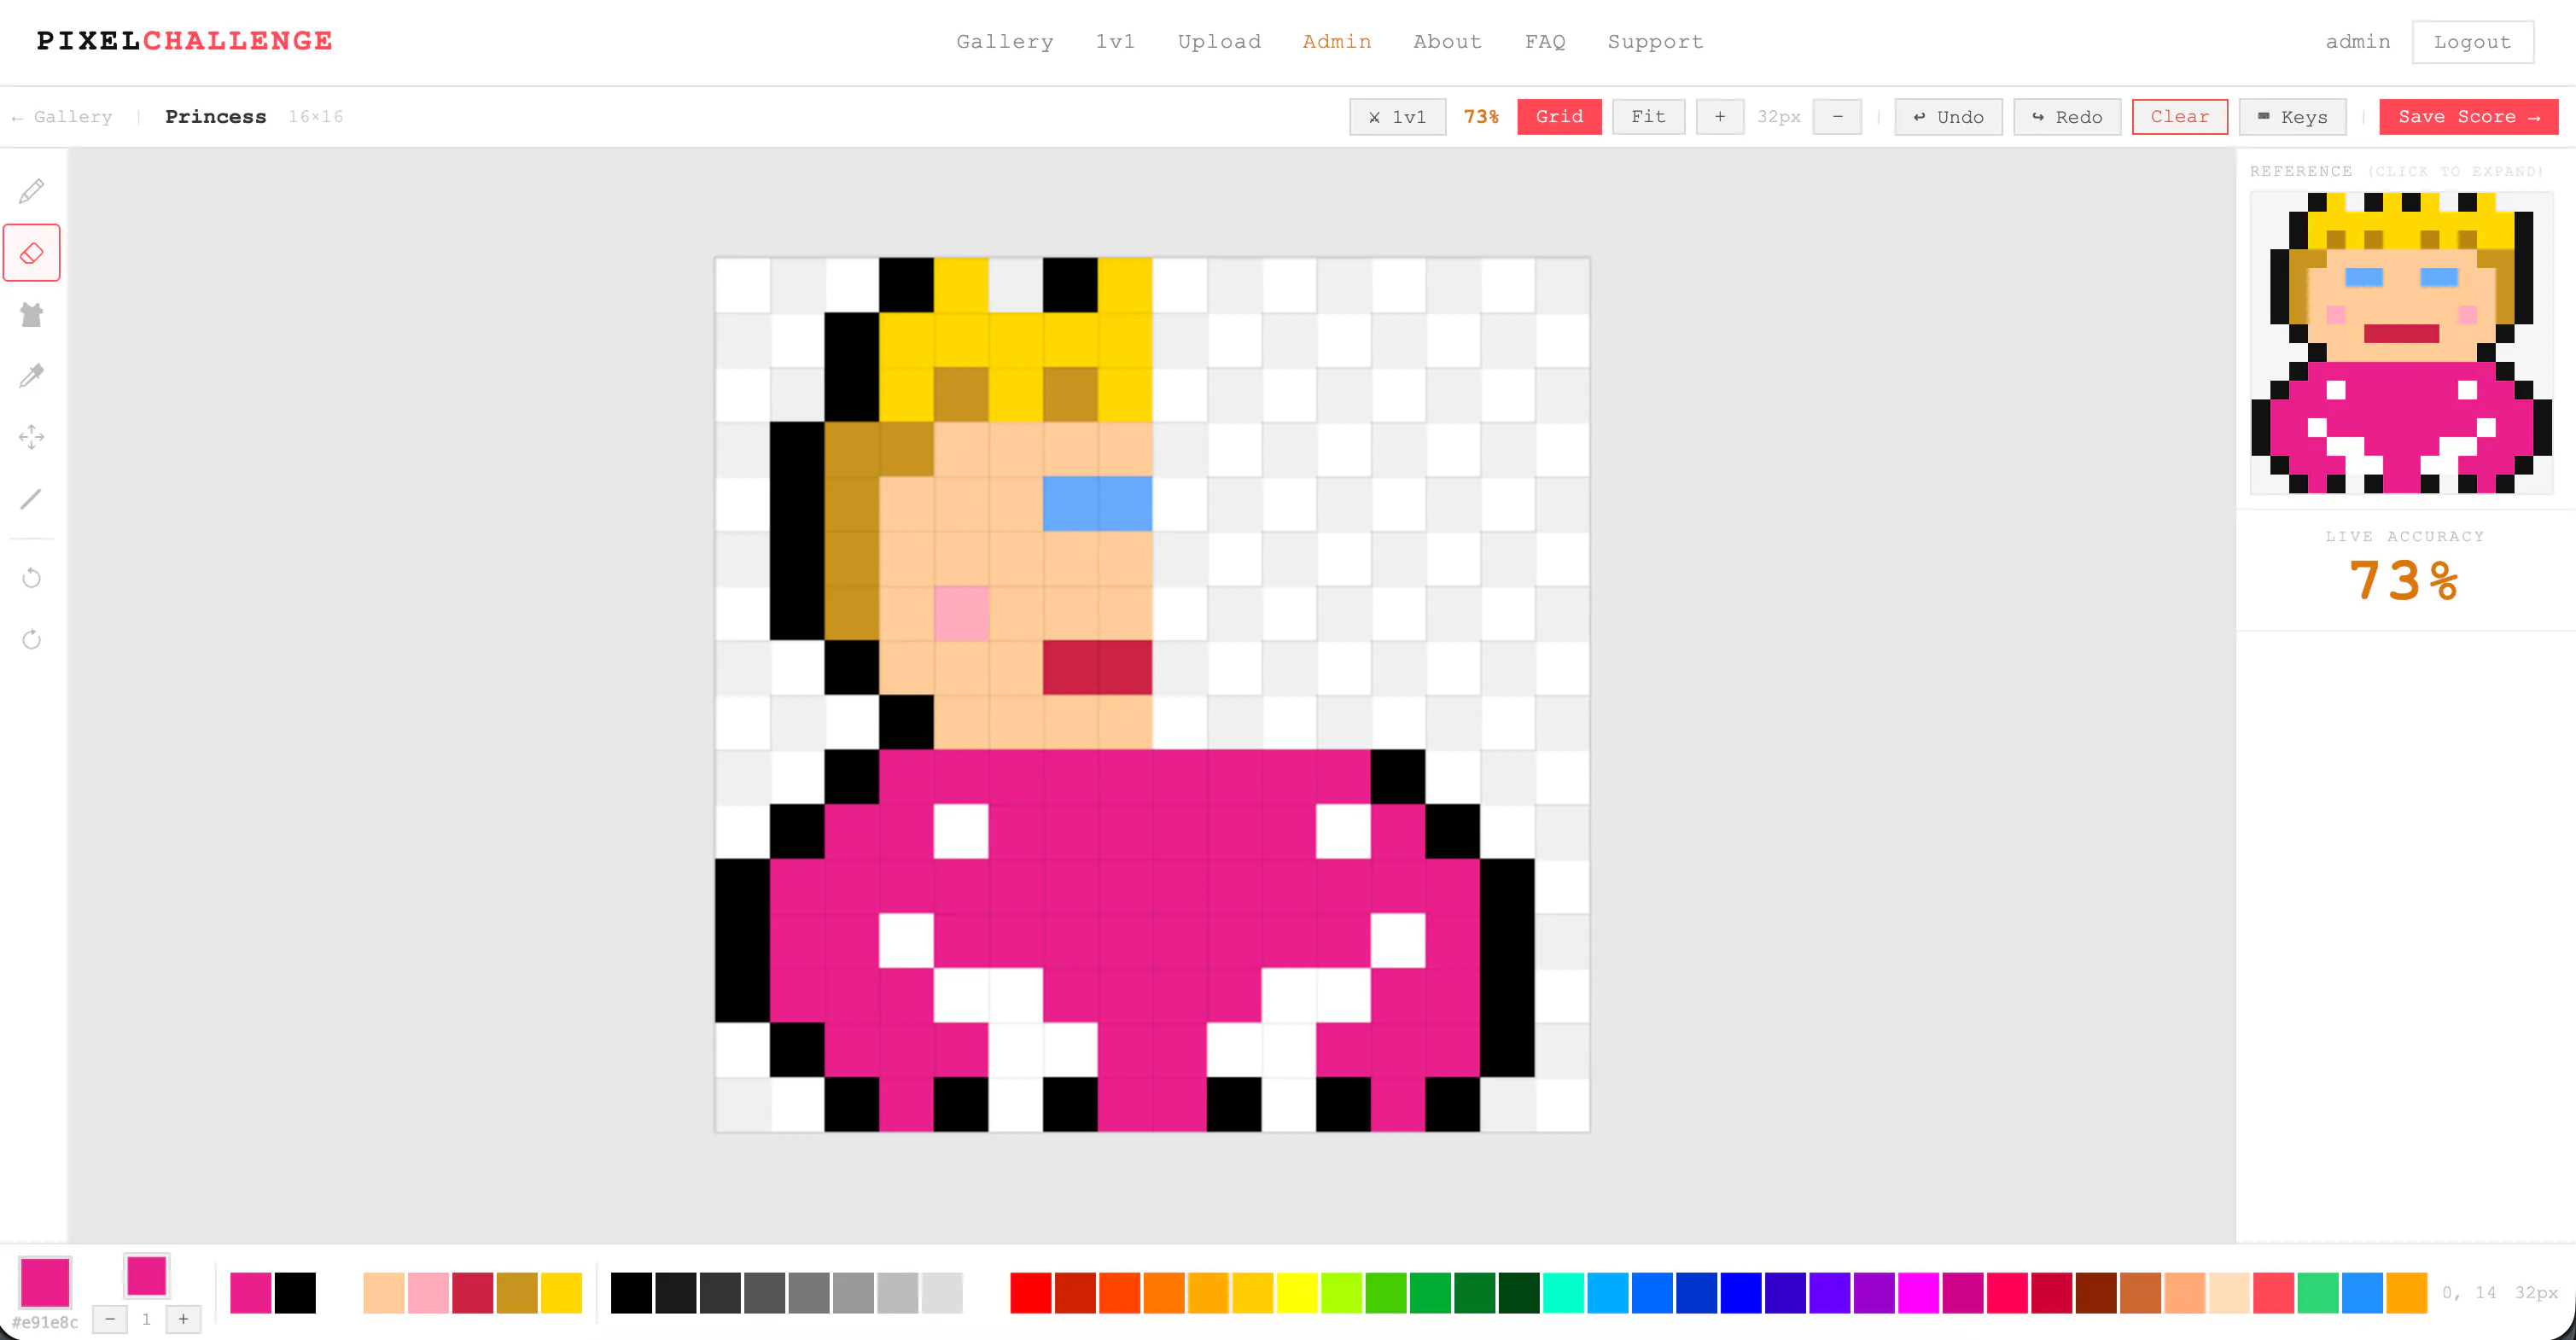Image resolution: width=2576 pixels, height=1340 pixels.
Task: Open the Admin section
Action: (1336, 42)
